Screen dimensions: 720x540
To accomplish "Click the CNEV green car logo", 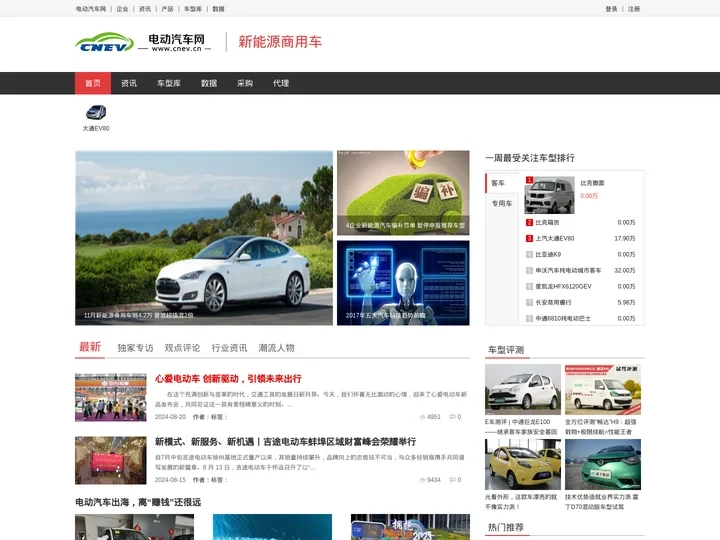I will coord(105,42).
